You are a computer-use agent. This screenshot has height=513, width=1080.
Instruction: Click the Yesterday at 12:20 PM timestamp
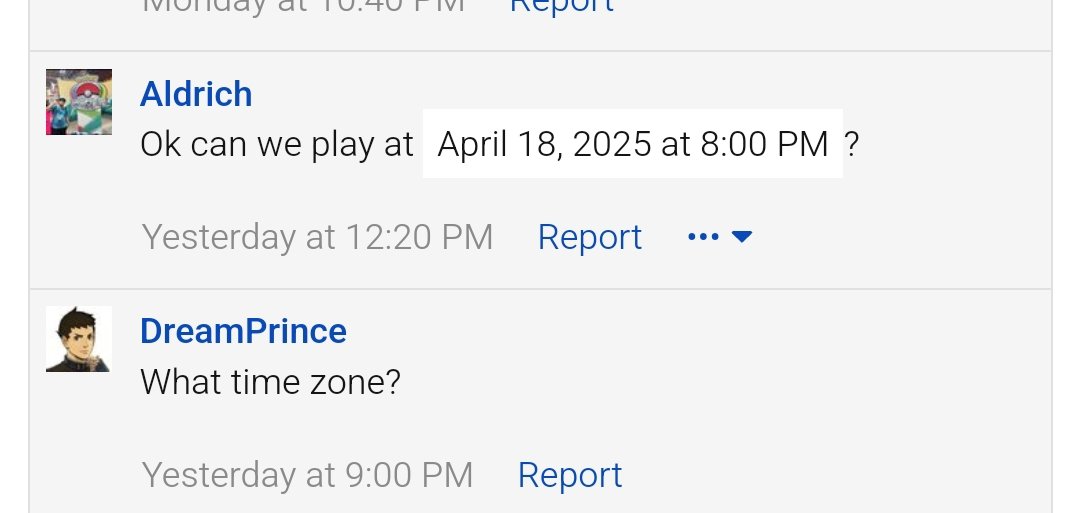click(317, 237)
